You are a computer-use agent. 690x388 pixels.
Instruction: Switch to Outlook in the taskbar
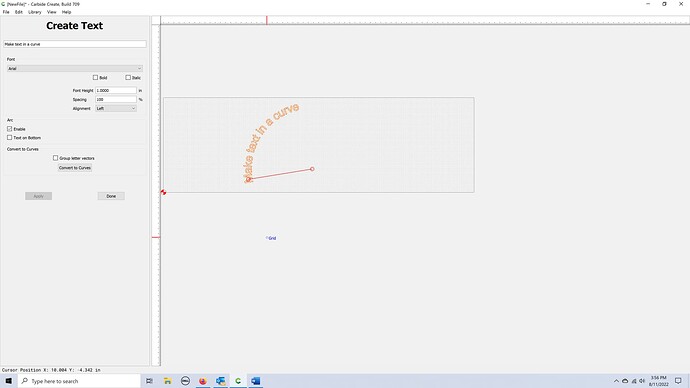tap(220, 381)
